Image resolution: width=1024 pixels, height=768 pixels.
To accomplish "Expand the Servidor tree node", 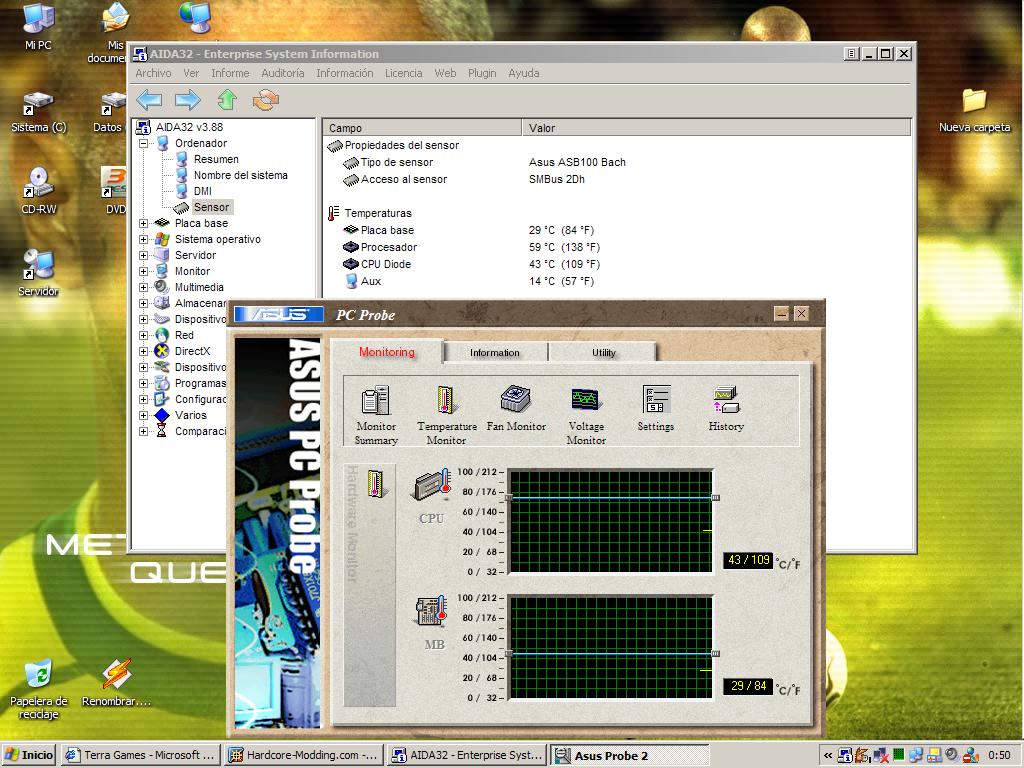I will coord(144,255).
